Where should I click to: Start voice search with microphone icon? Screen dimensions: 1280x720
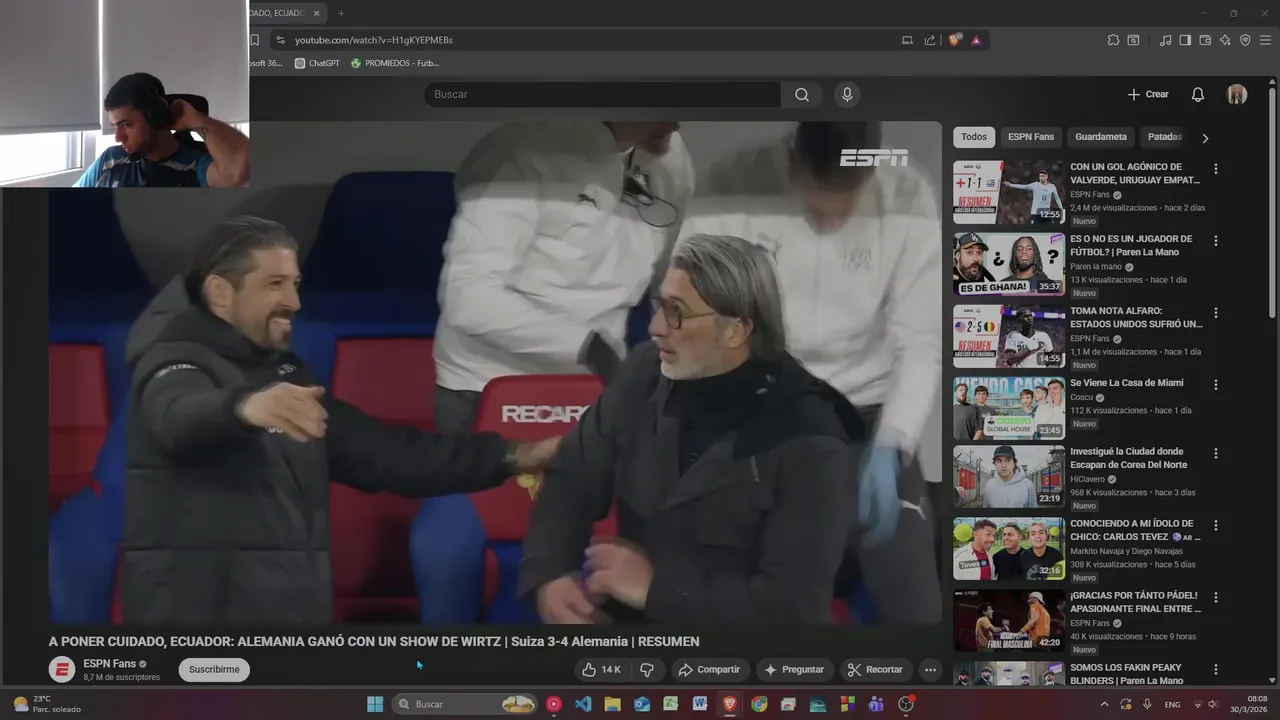(847, 94)
